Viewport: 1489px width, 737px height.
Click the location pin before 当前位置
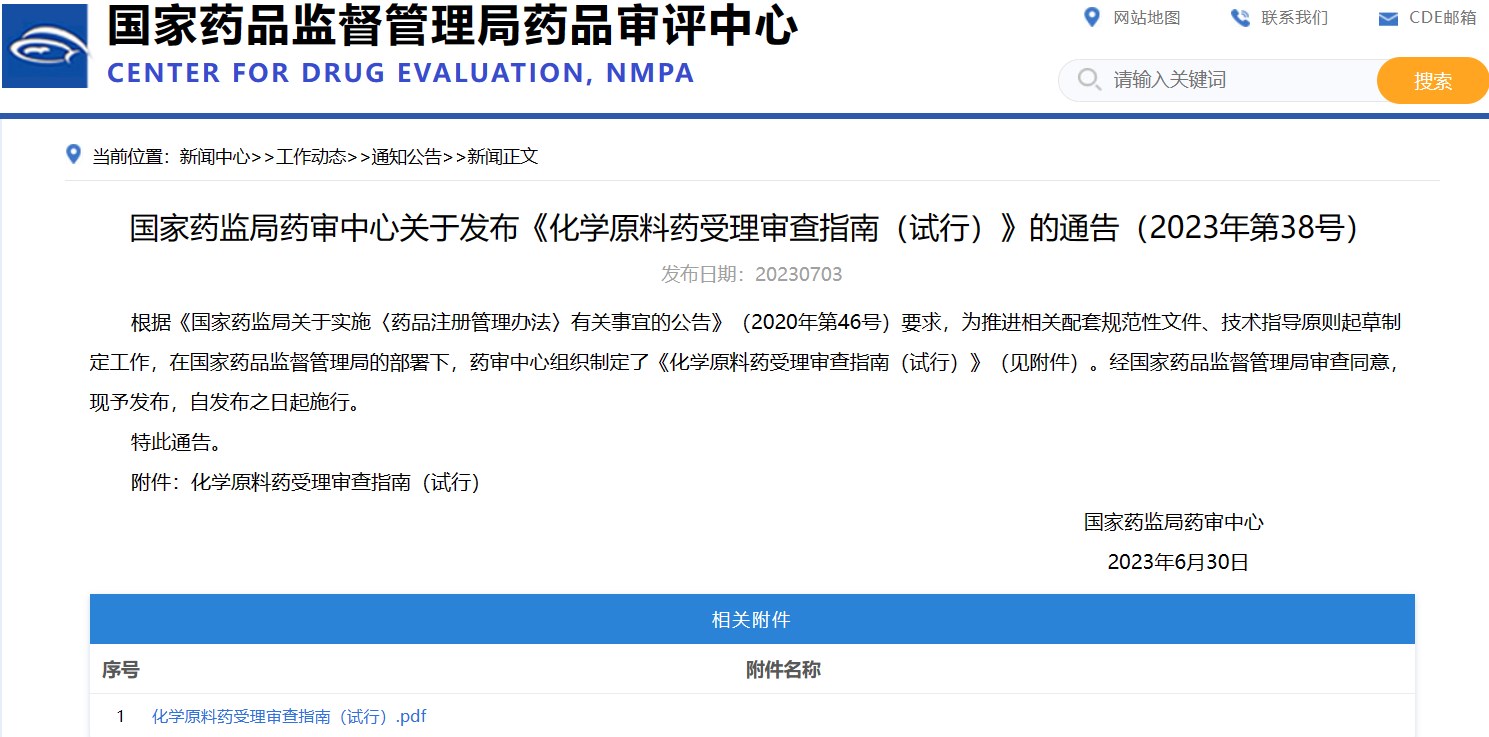click(73, 155)
